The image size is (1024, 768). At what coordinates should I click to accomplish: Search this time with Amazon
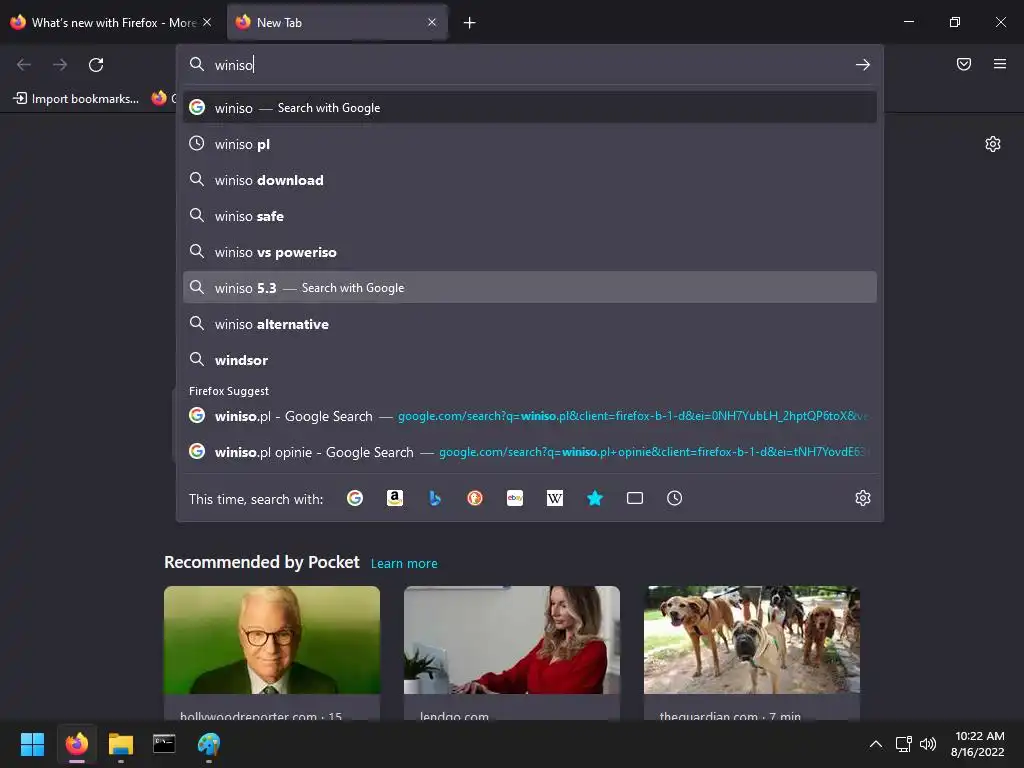(394, 498)
